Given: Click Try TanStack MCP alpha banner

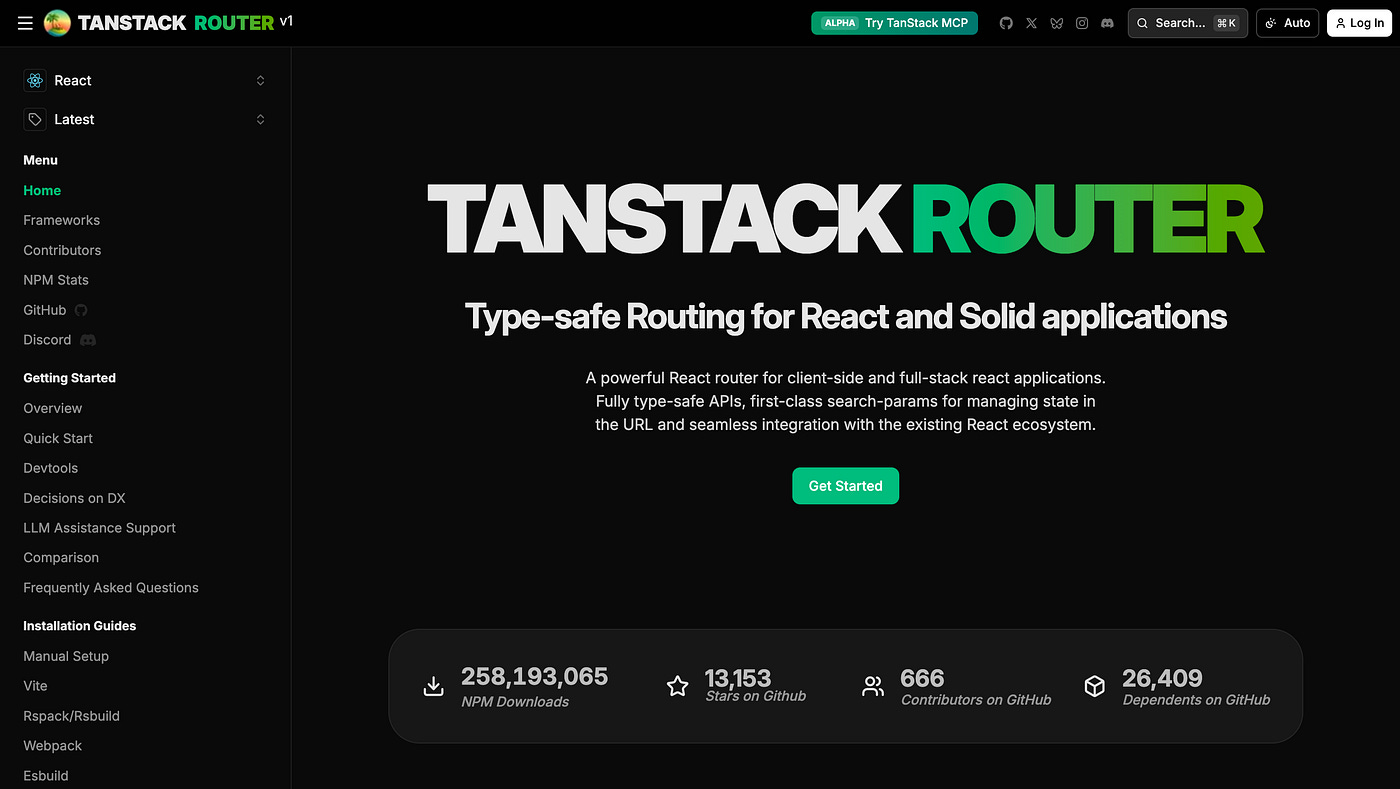Looking at the screenshot, I should click(895, 23).
